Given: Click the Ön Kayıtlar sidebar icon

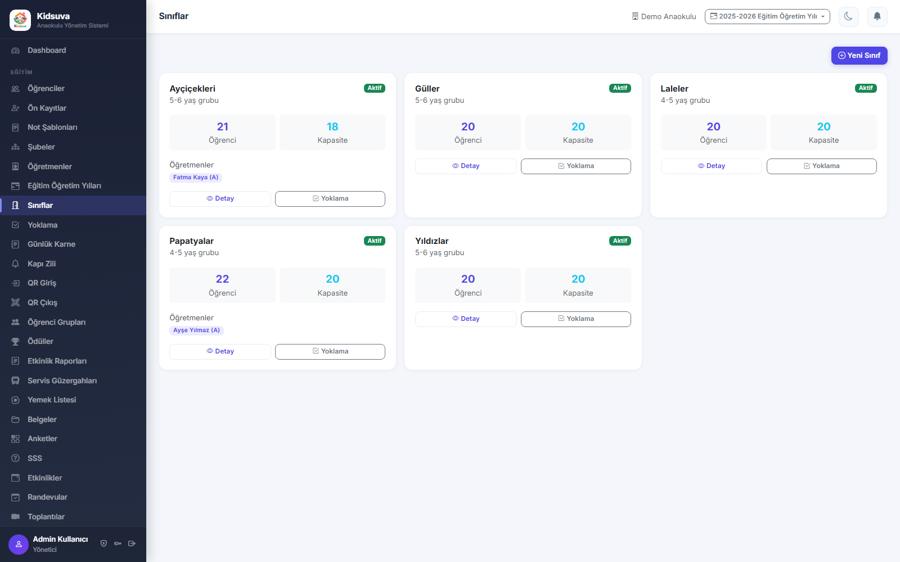Looking at the screenshot, I should pyautogui.click(x=15, y=108).
